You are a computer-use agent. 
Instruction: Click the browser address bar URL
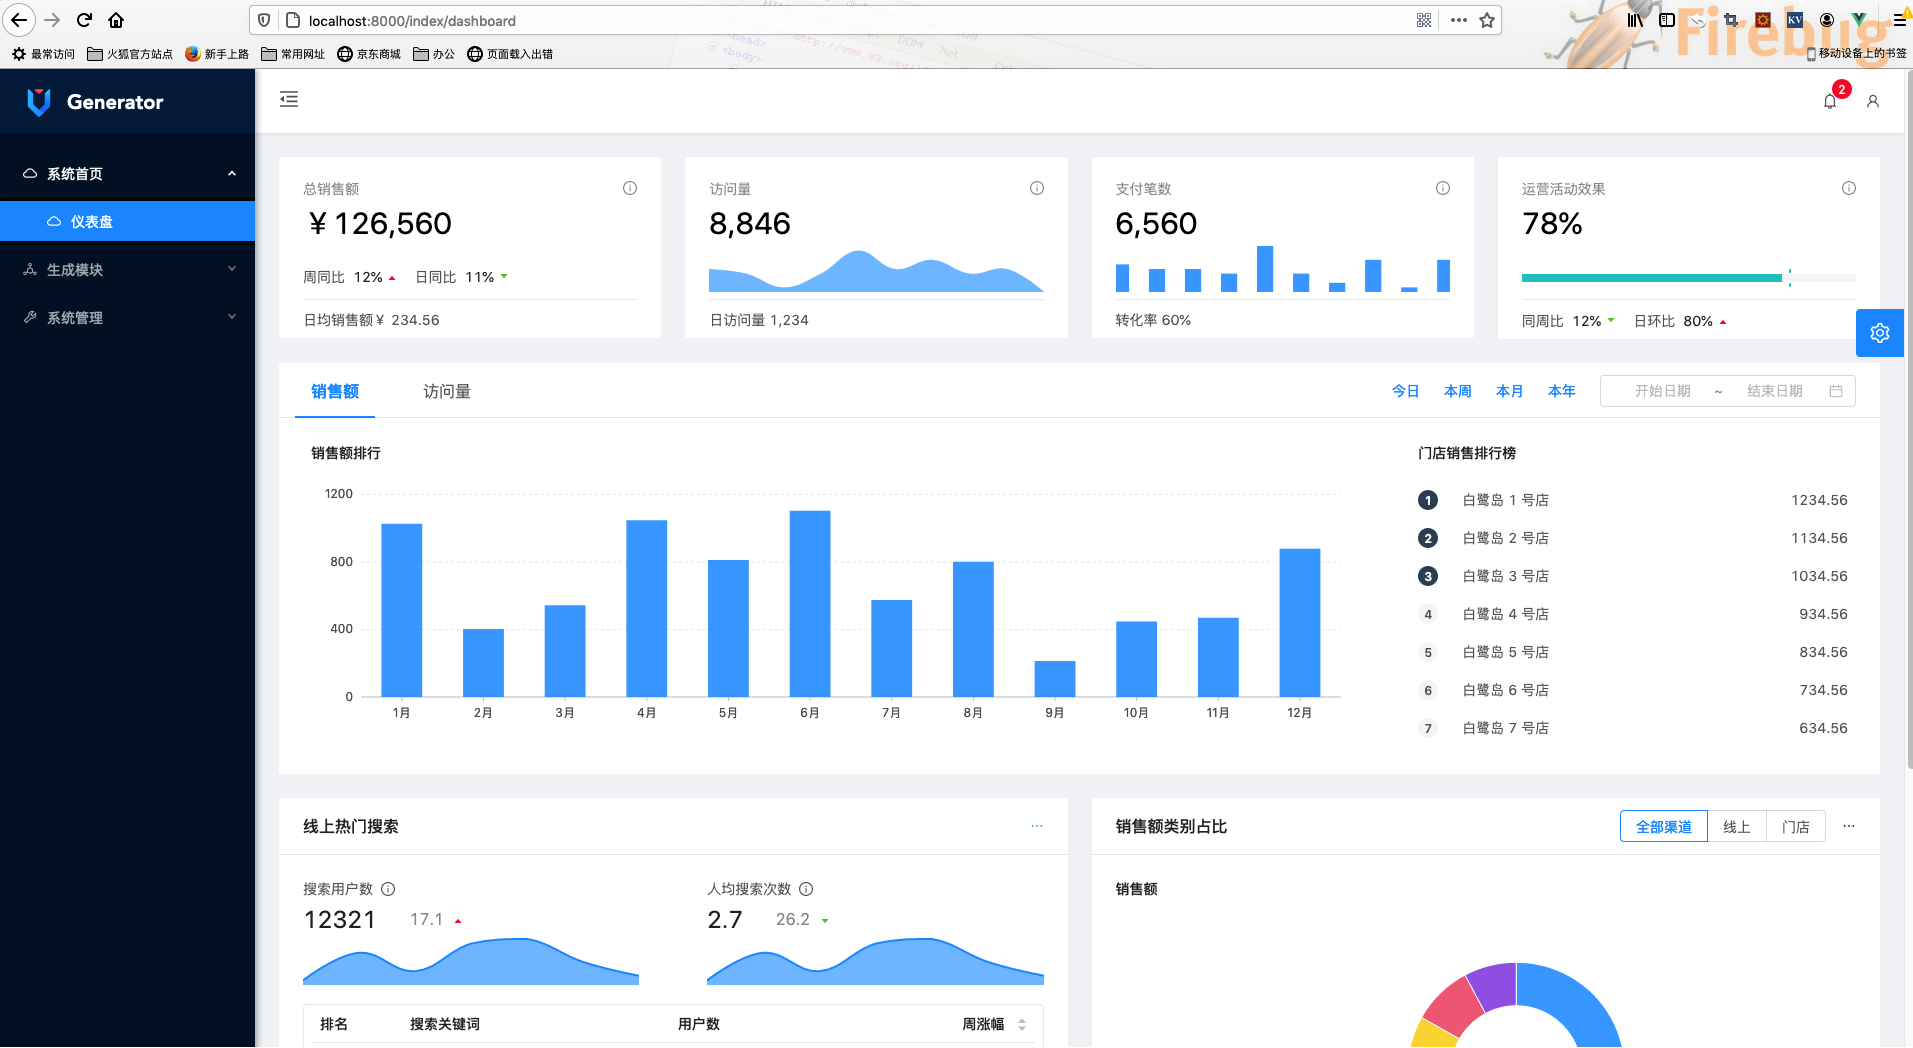pos(412,20)
